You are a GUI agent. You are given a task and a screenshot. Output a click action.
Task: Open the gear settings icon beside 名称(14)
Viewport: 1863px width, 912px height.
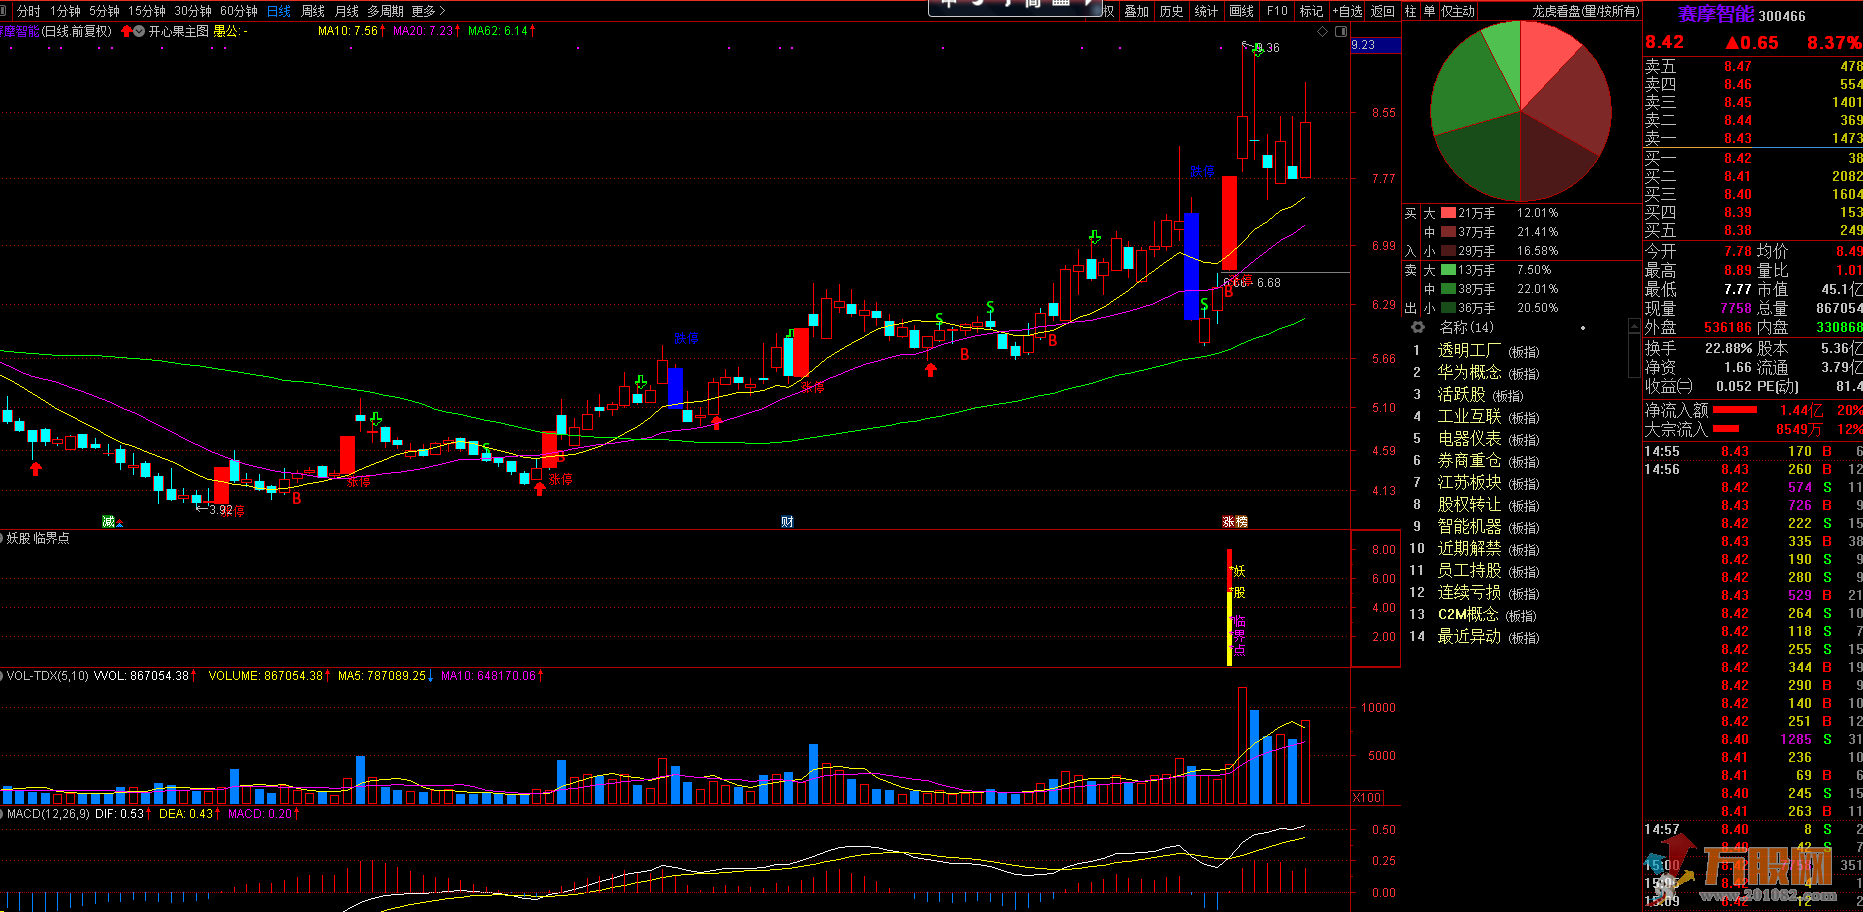[x=1417, y=327]
